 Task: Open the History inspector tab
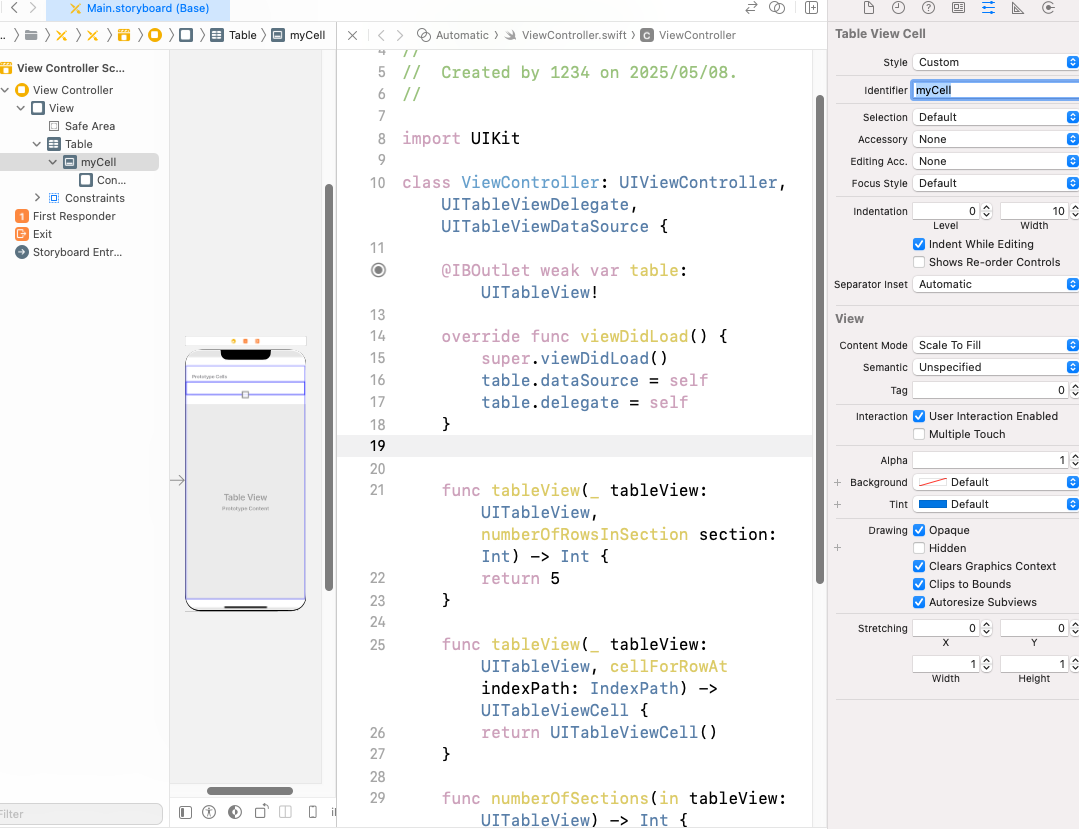point(898,8)
